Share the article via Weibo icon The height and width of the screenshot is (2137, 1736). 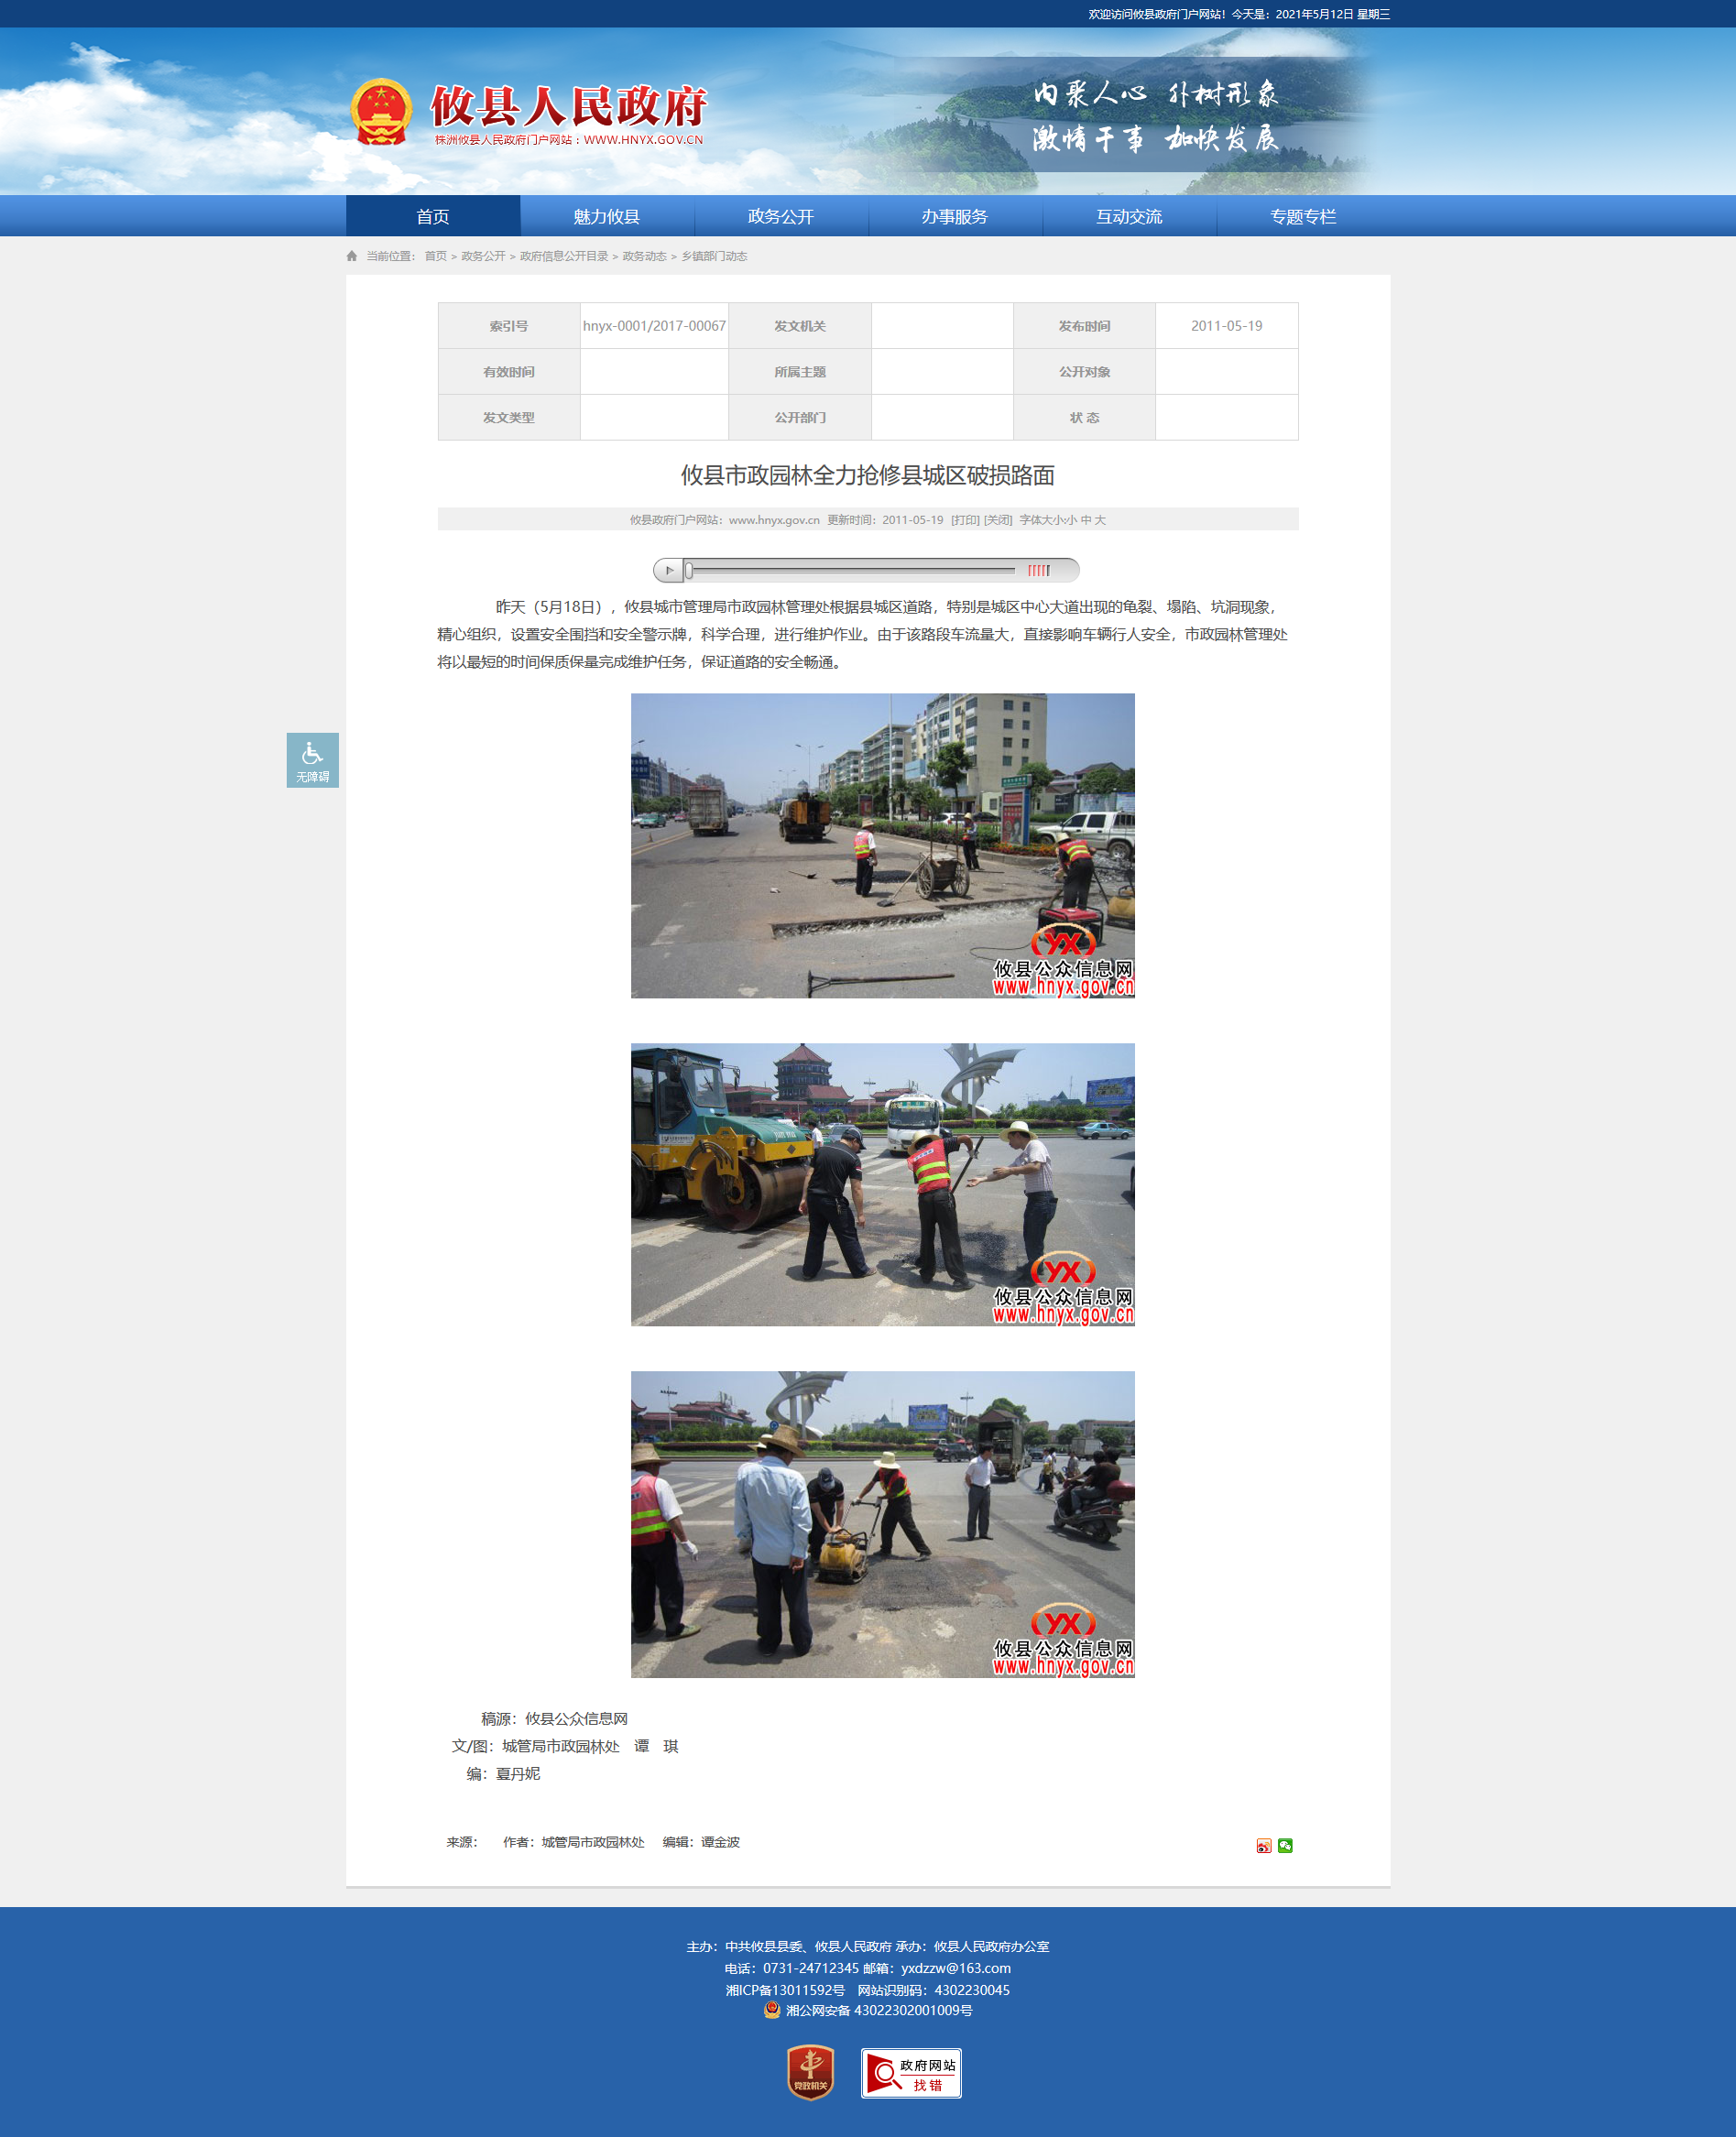tap(1263, 1846)
